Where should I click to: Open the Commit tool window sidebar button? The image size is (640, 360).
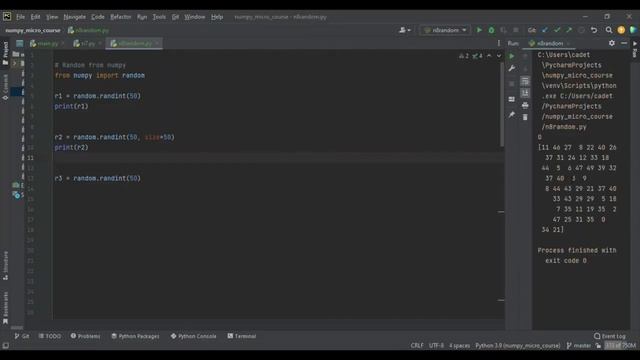pos(5,87)
